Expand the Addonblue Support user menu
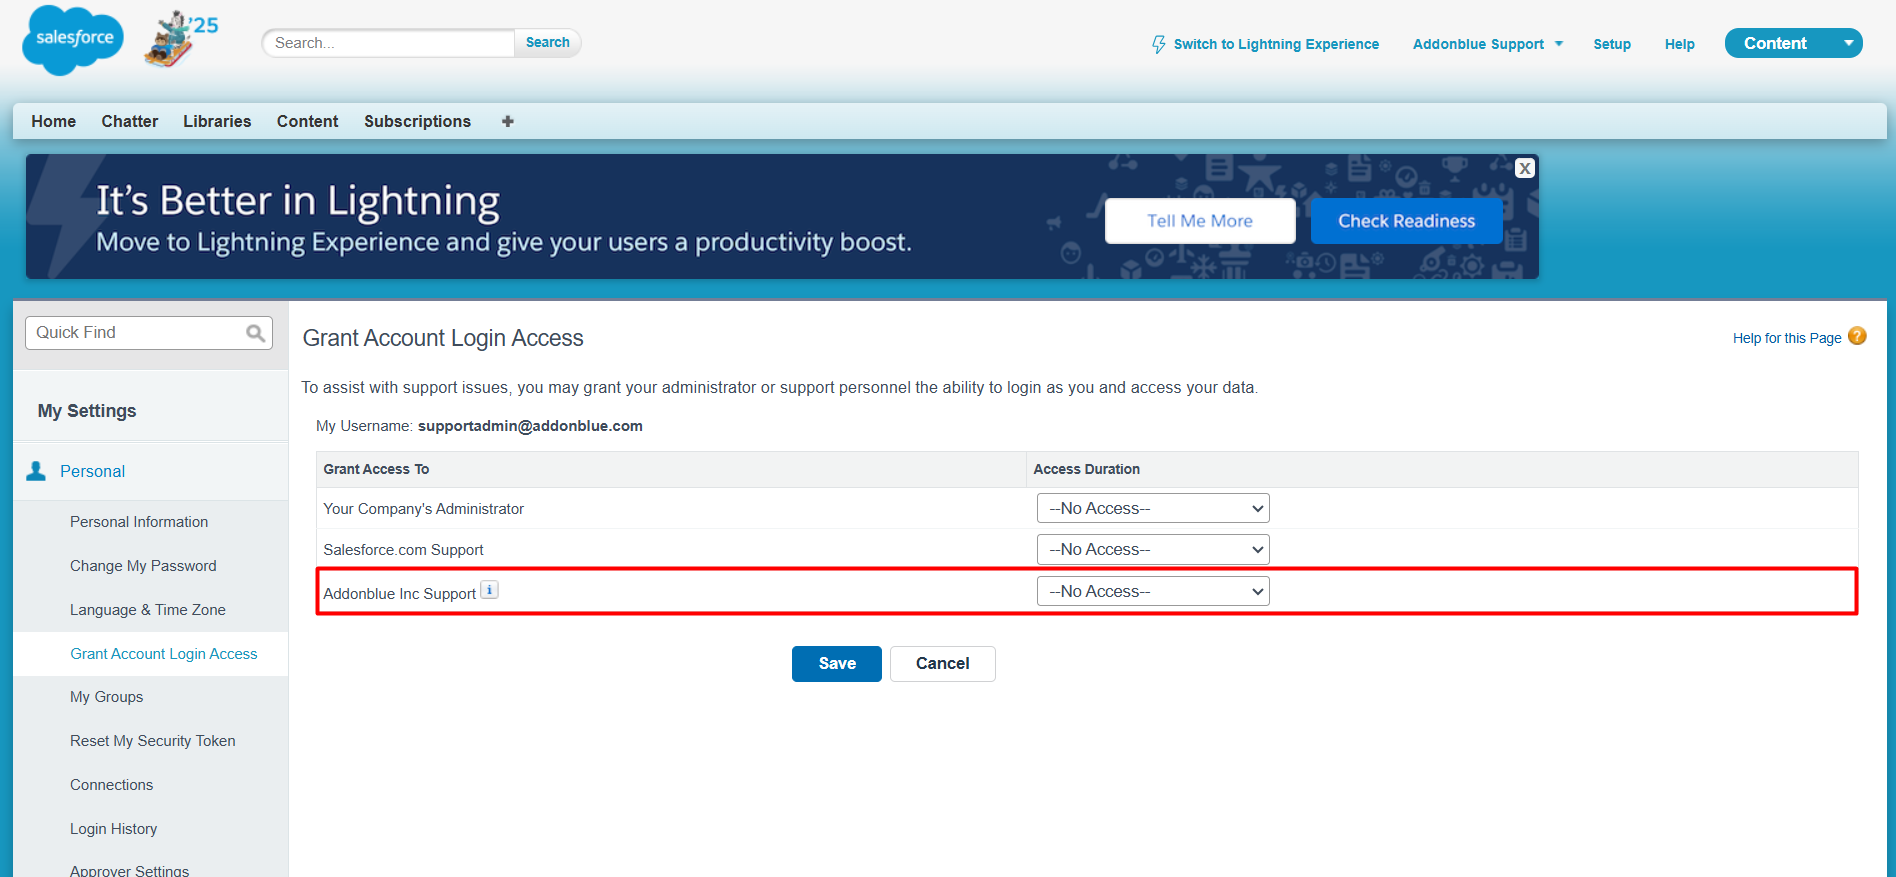This screenshot has height=877, width=1896. 1488,44
